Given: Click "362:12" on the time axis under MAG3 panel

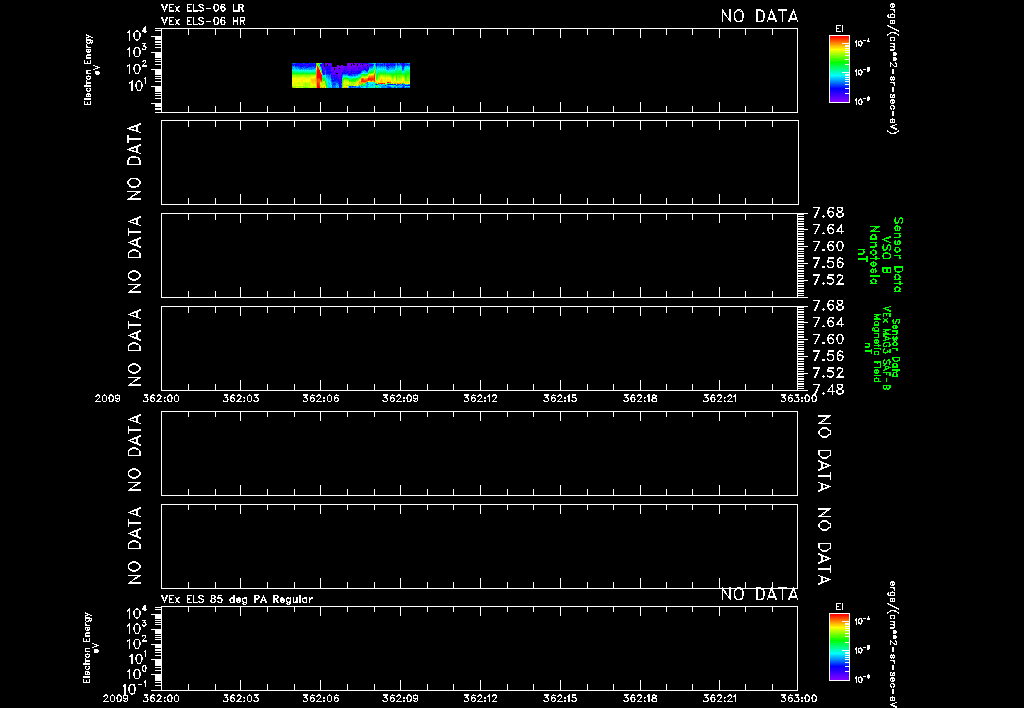Looking at the screenshot, I should pyautogui.click(x=480, y=398).
